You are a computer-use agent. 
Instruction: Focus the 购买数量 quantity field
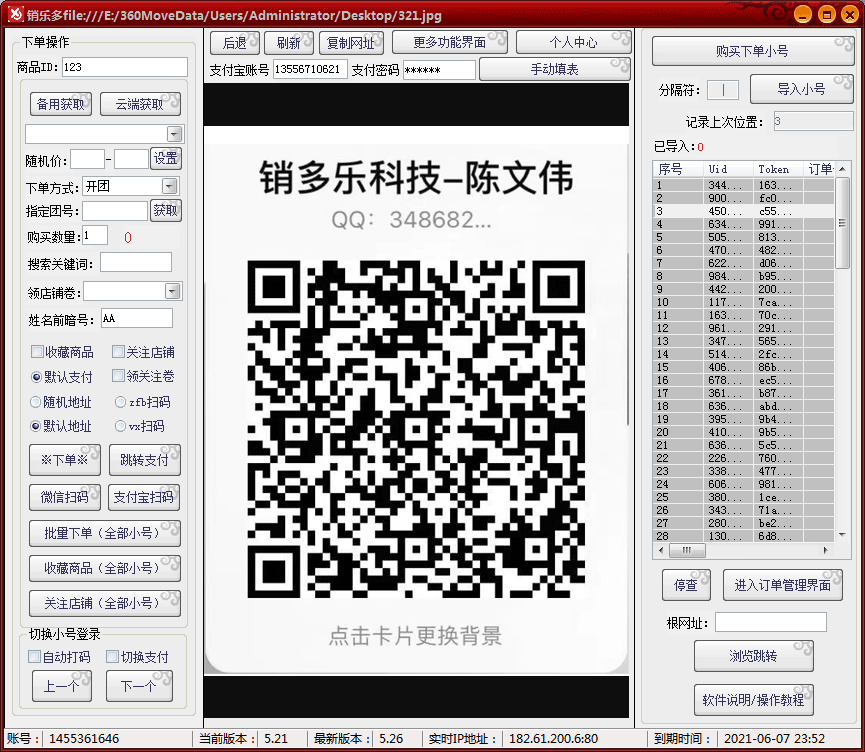point(95,236)
